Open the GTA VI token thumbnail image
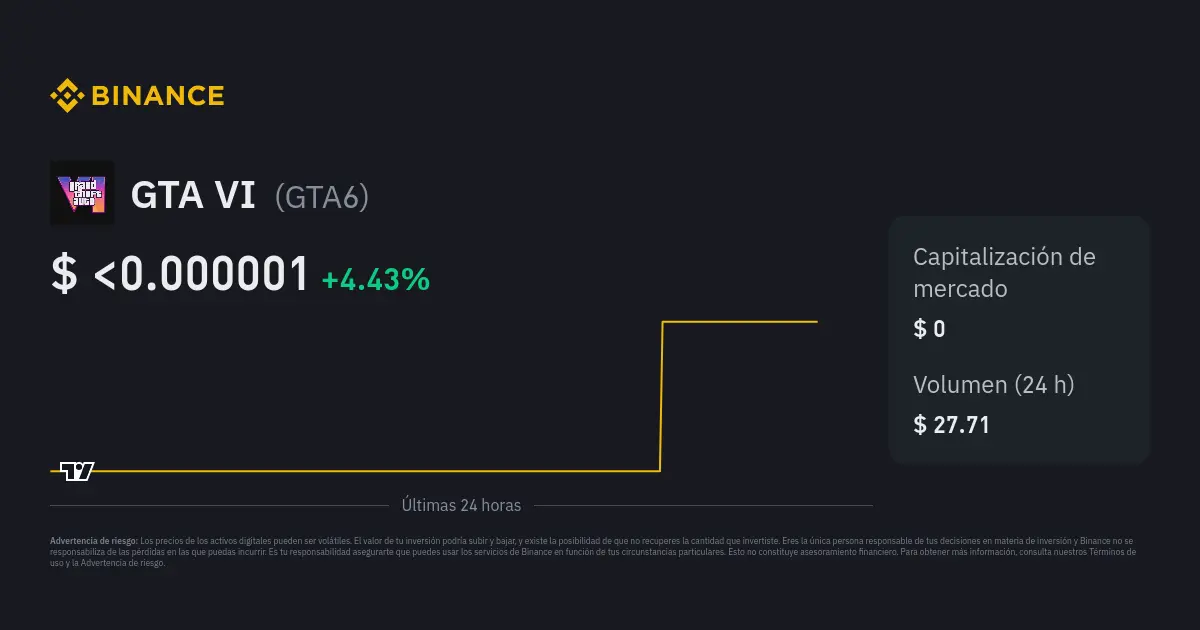 click(82, 193)
